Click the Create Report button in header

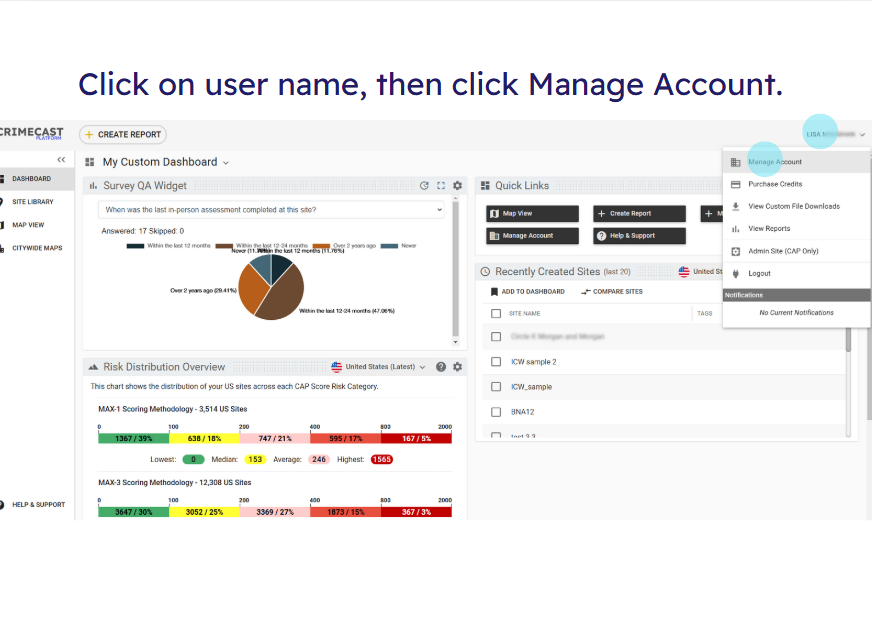pyautogui.click(x=123, y=134)
